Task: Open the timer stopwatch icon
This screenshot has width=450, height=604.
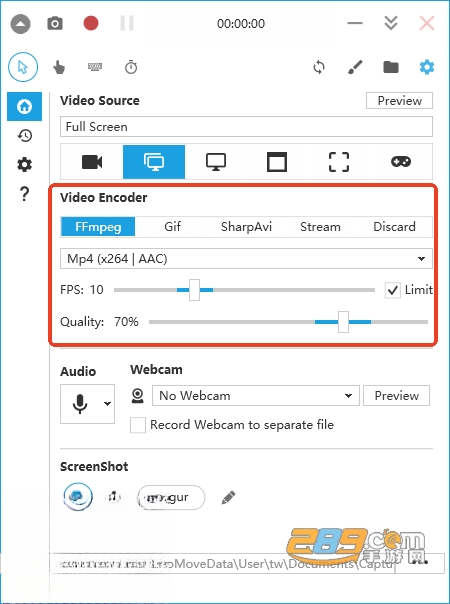Action: click(131, 67)
